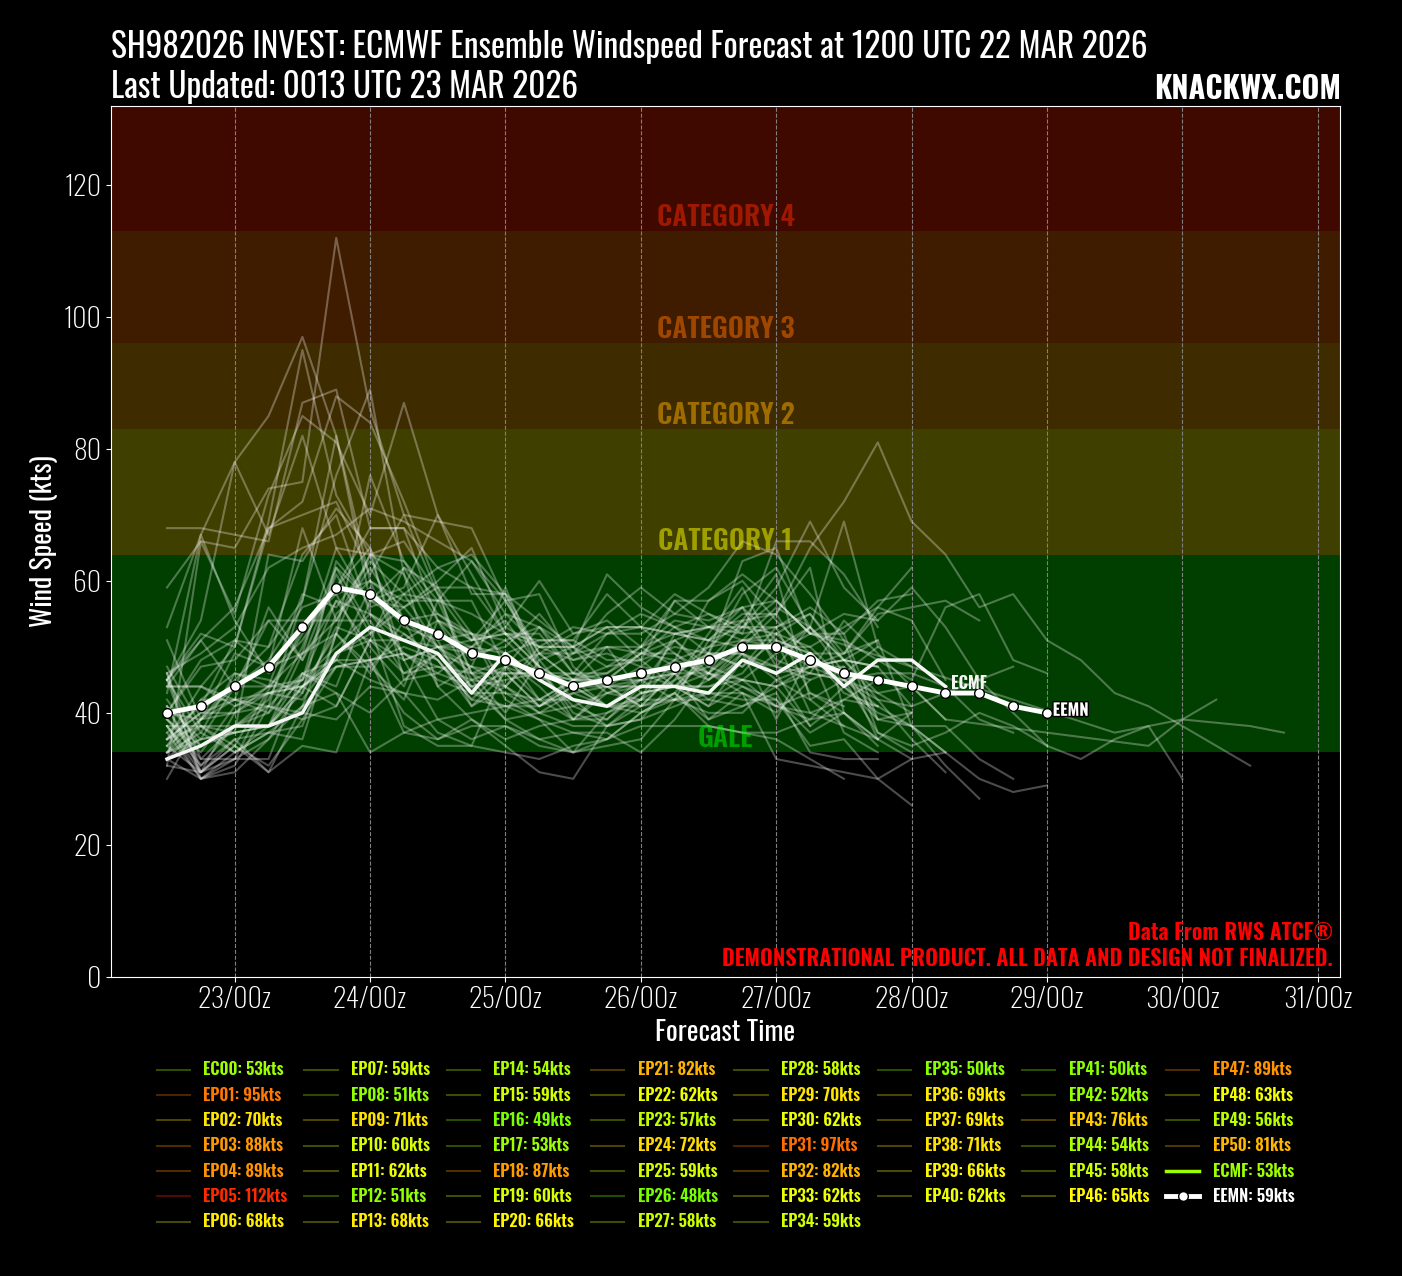
Task: Click the EEMN label at line end
Action: 1070,710
